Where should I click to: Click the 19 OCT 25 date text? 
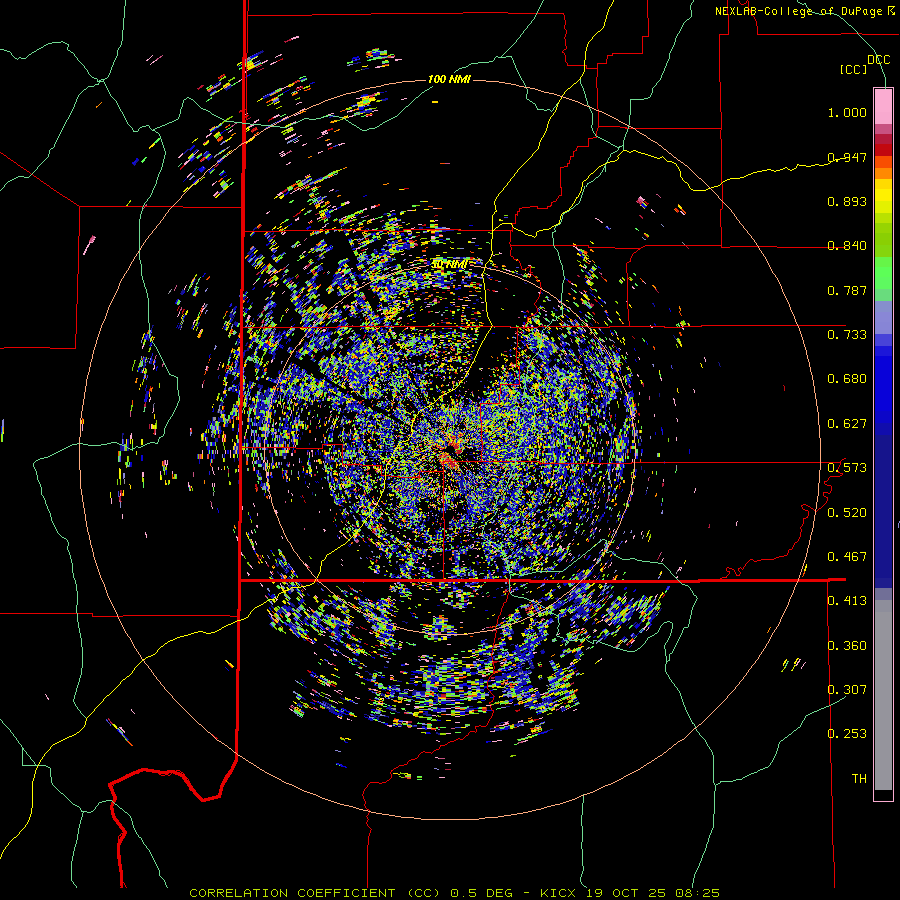(626, 893)
